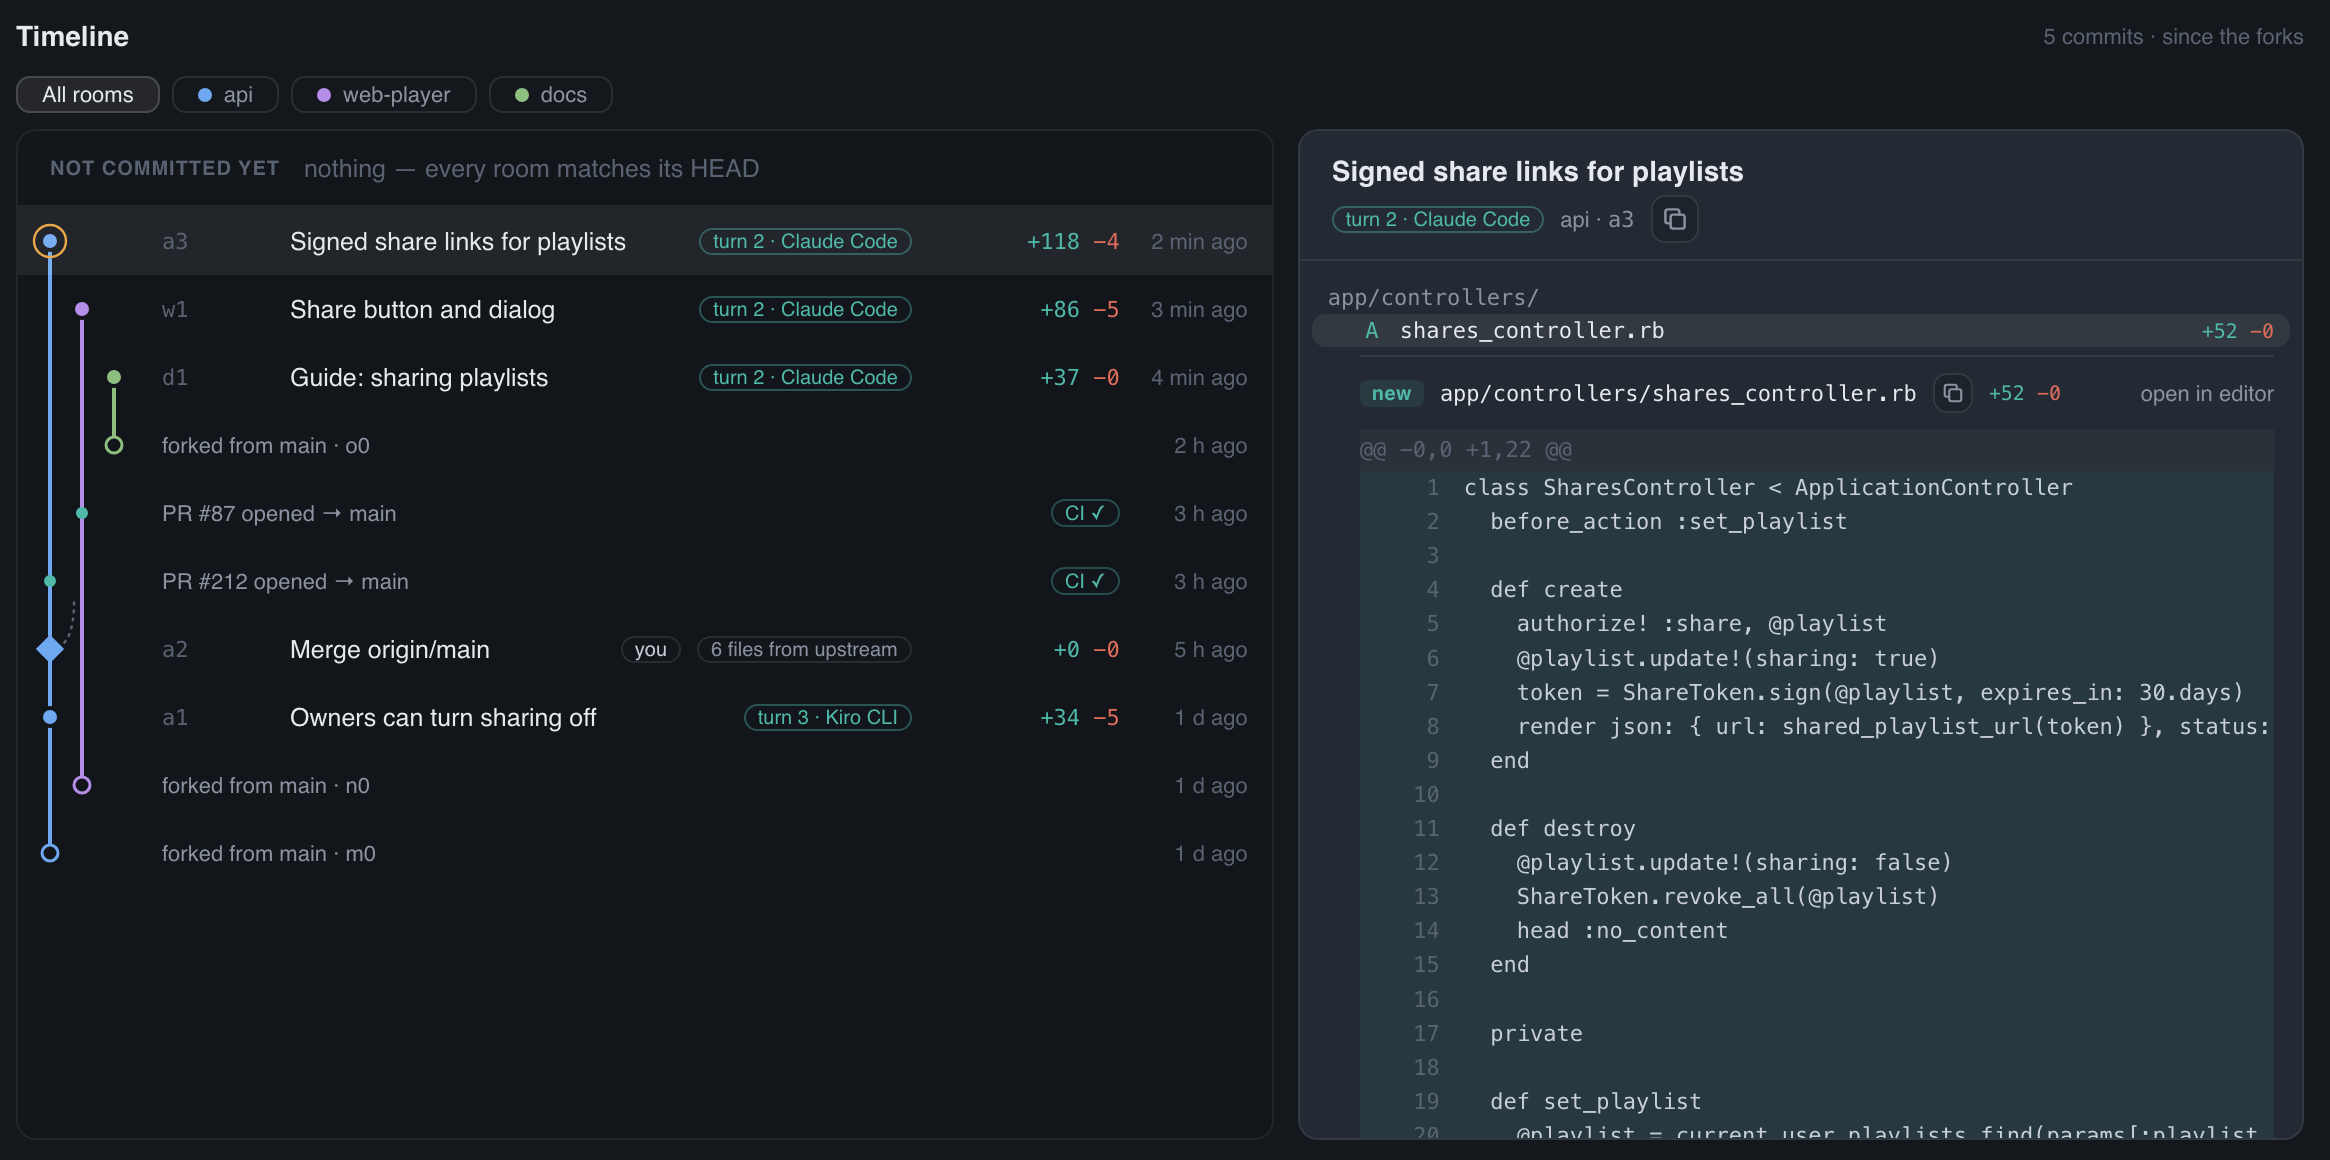
Task: Select forked from main o0 row
Action: (645, 445)
